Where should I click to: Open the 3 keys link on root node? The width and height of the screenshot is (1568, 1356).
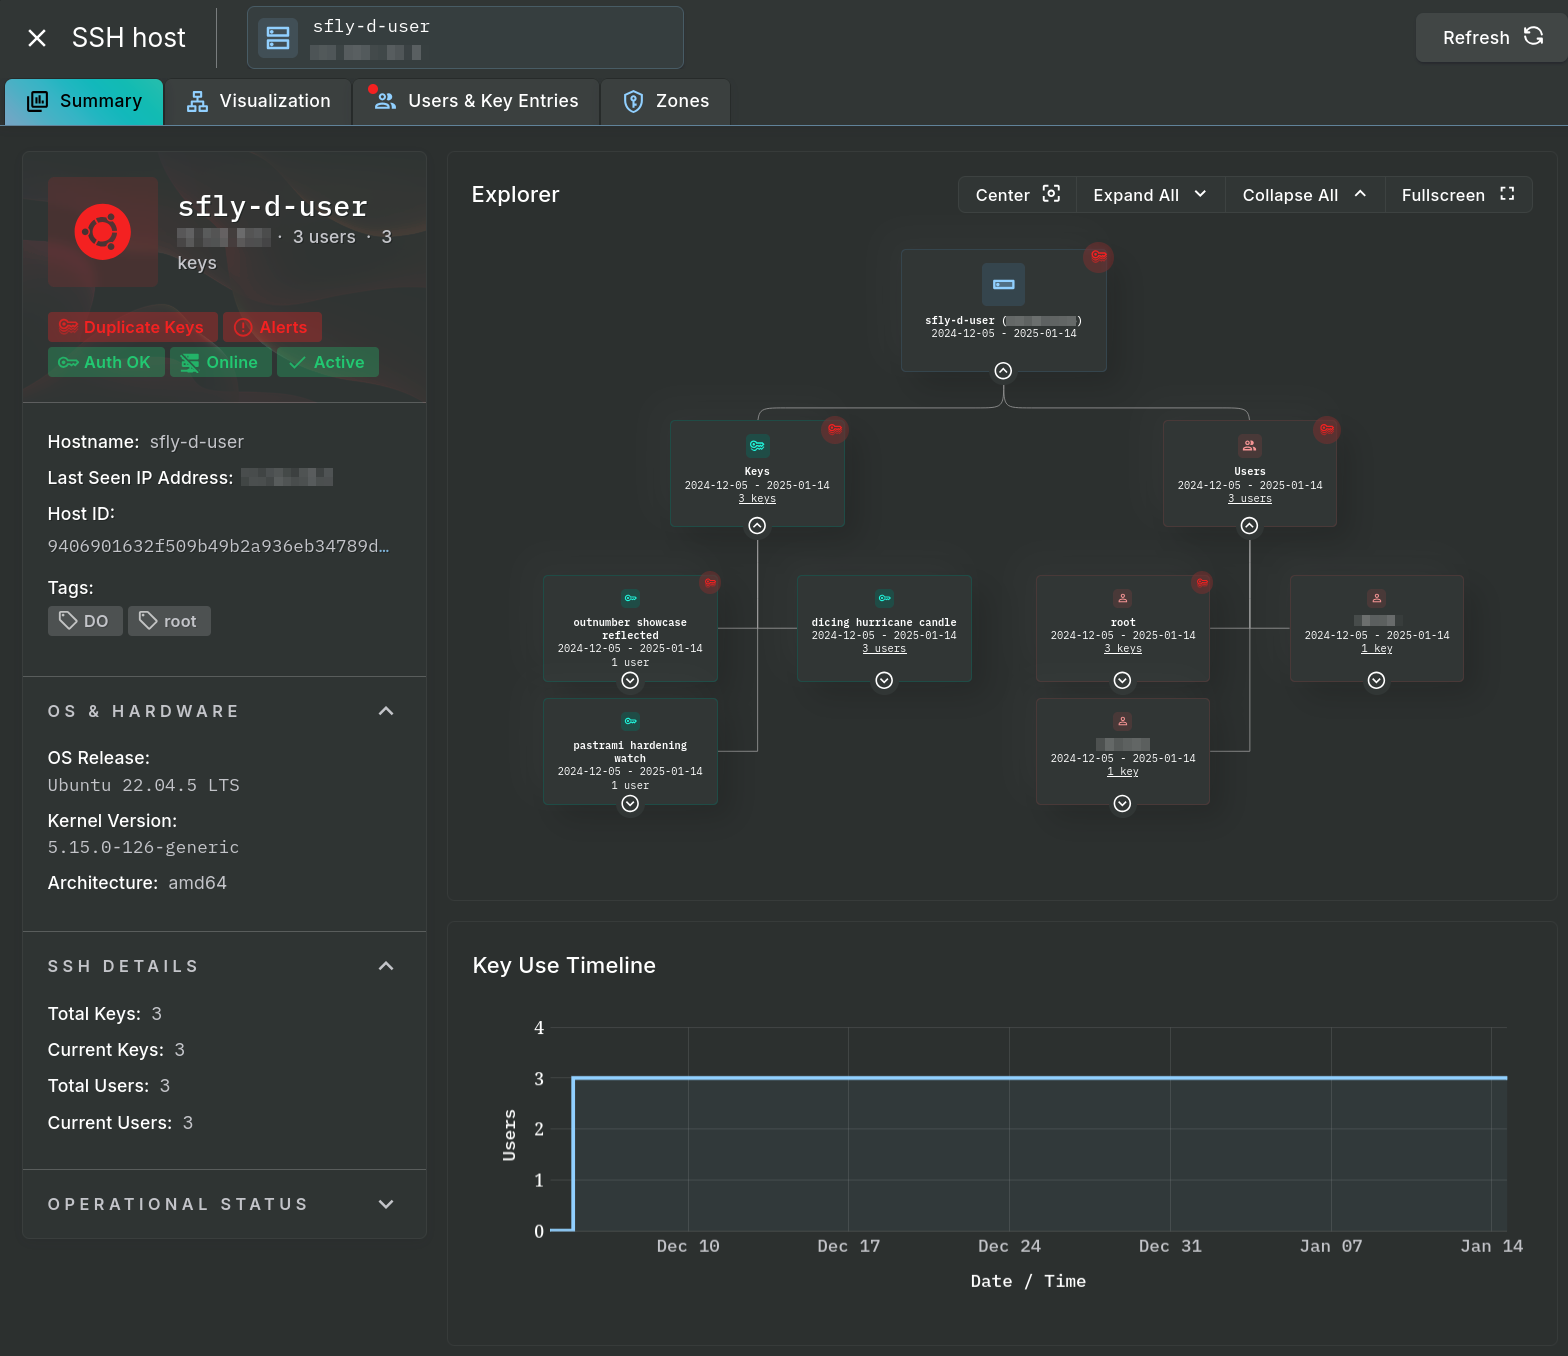1123,649
